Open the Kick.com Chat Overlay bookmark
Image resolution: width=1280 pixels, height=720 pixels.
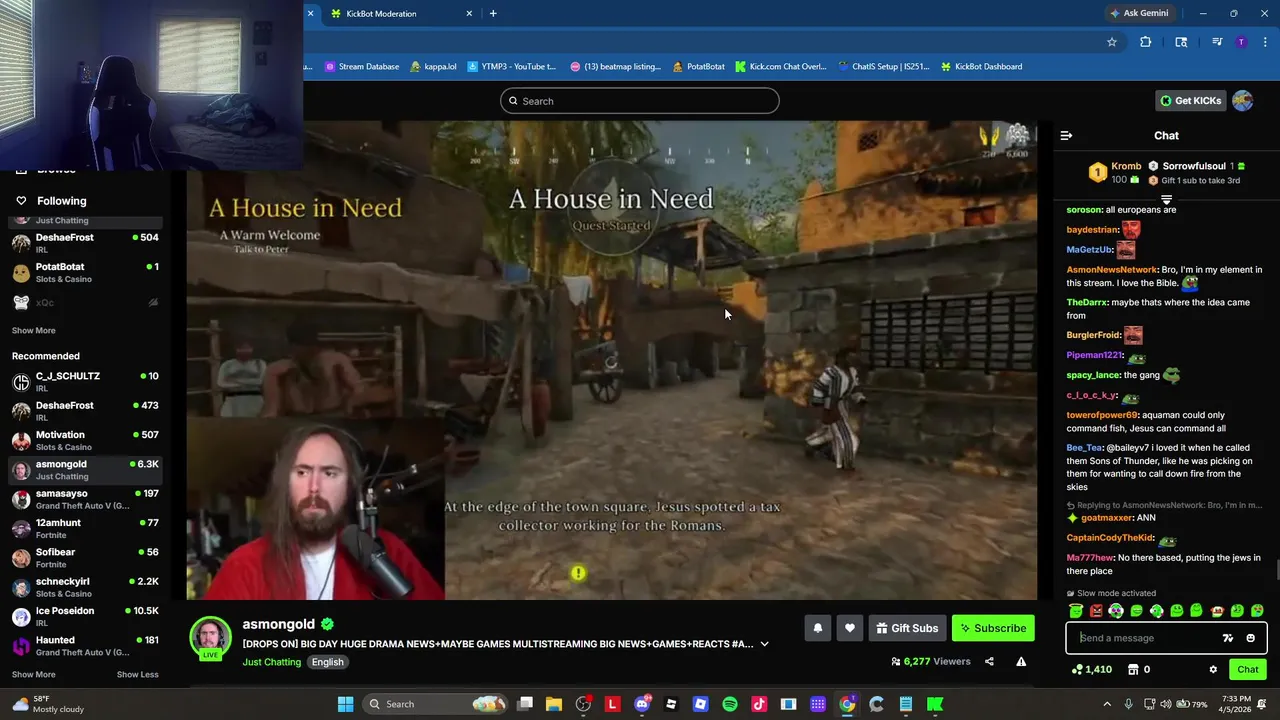(x=781, y=66)
